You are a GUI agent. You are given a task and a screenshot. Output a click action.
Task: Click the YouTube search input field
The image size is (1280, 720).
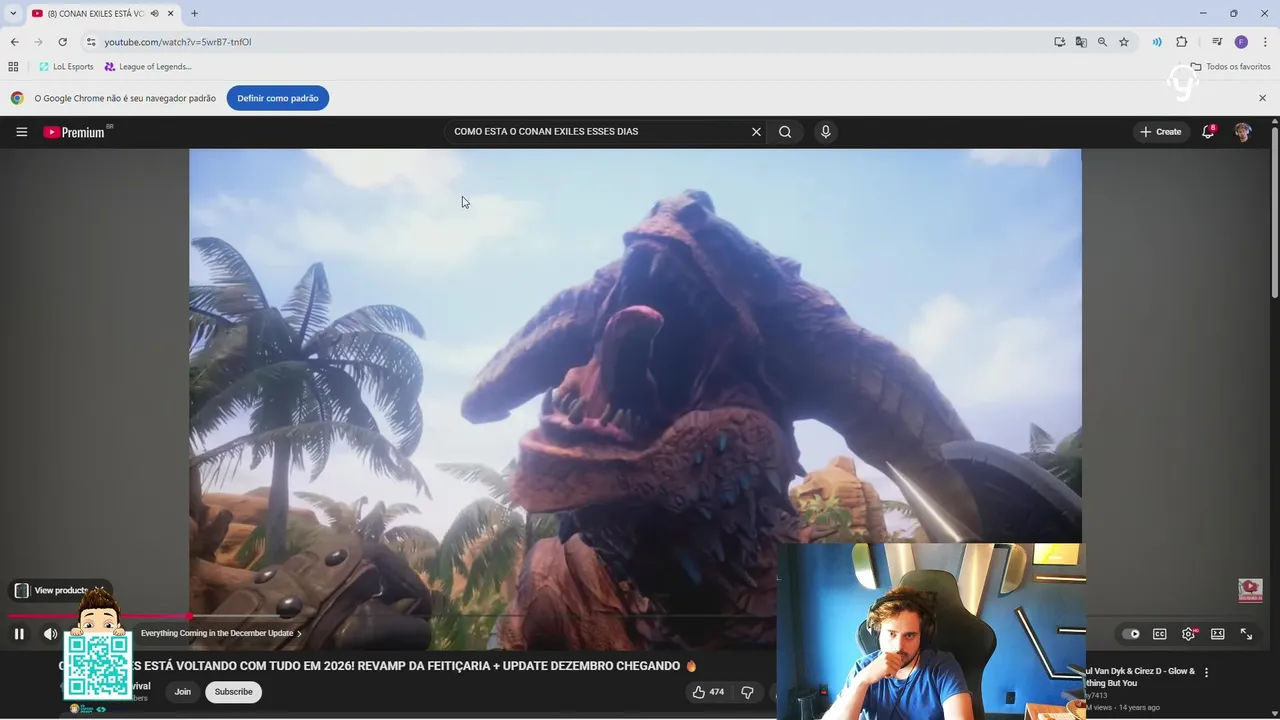[598, 132]
